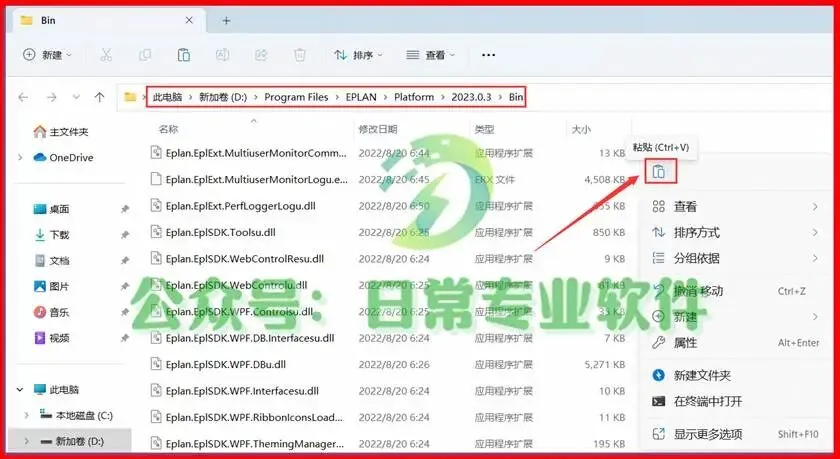Expand 本地磁盘 (C:) tree node
This screenshot has height=459, width=840.
click(x=27, y=415)
